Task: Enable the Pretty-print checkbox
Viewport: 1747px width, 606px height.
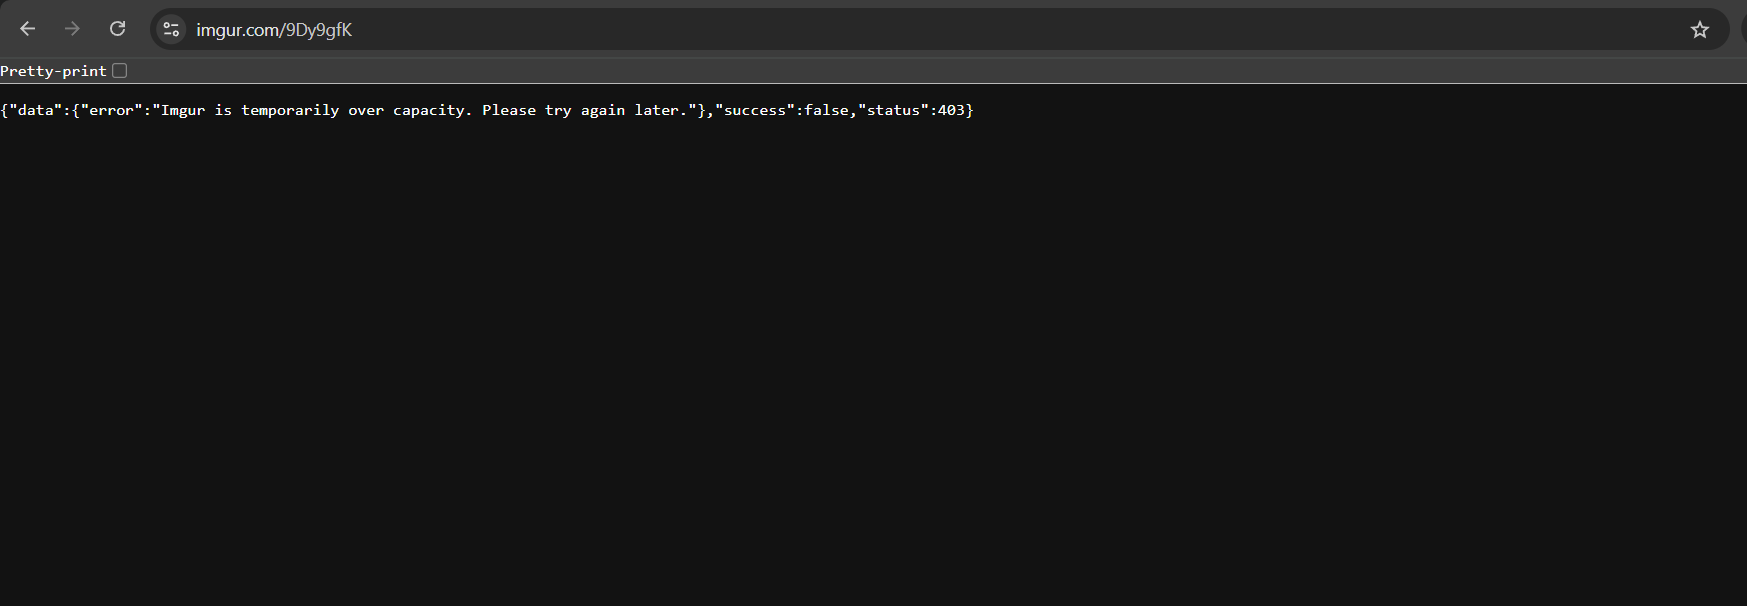Action: pos(120,70)
